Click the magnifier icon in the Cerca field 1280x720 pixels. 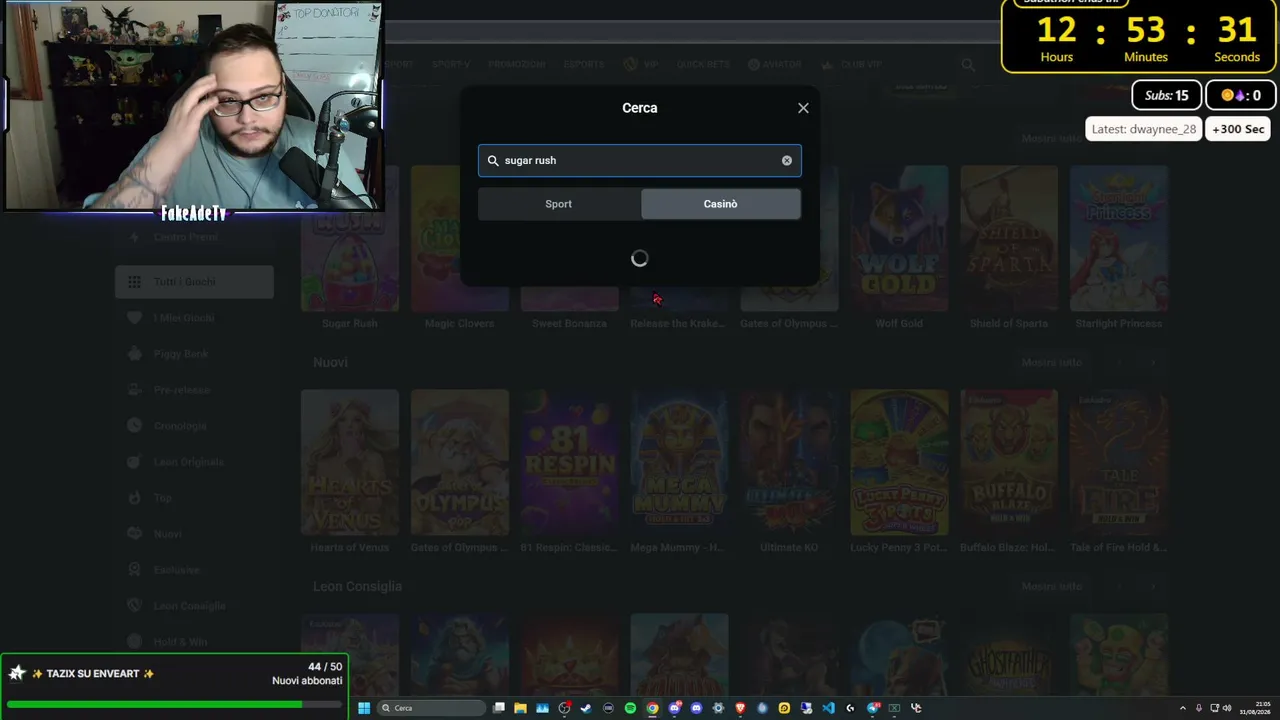click(x=493, y=160)
